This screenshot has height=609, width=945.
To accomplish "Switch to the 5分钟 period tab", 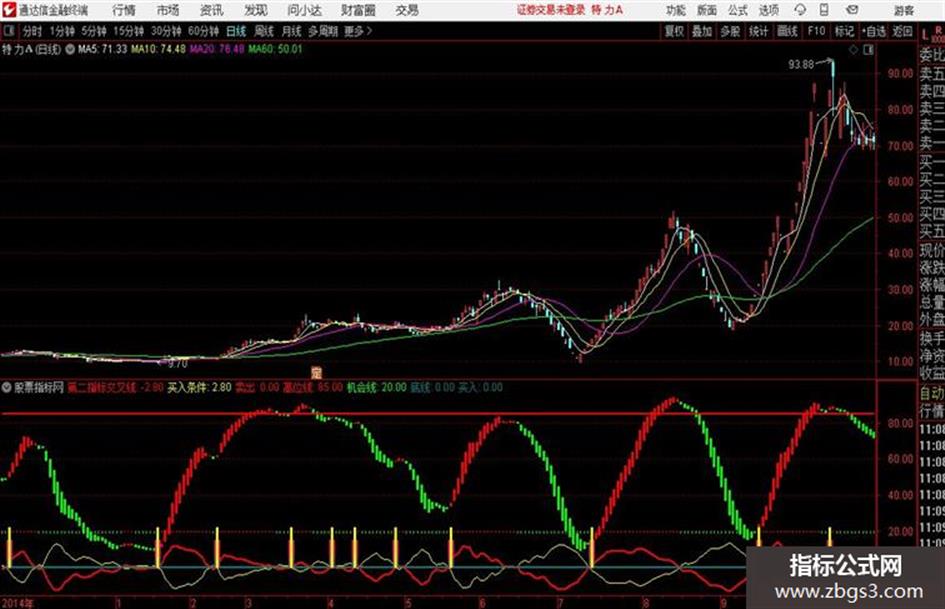I will click(94, 31).
